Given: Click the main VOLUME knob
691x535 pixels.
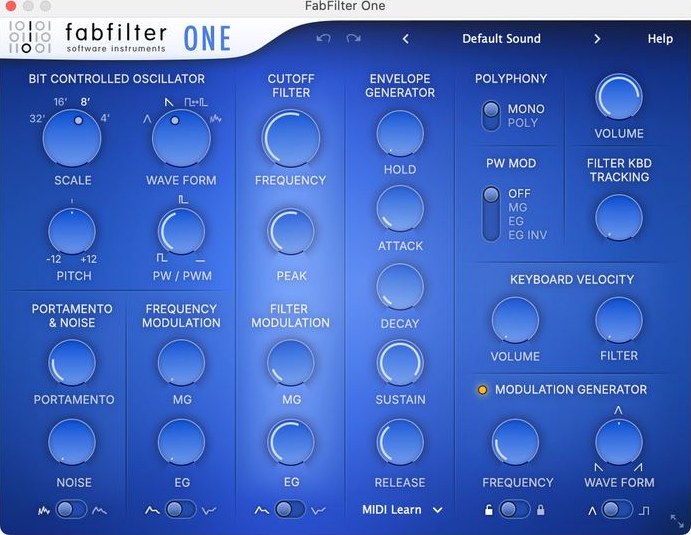Looking at the screenshot, I should [x=619, y=97].
